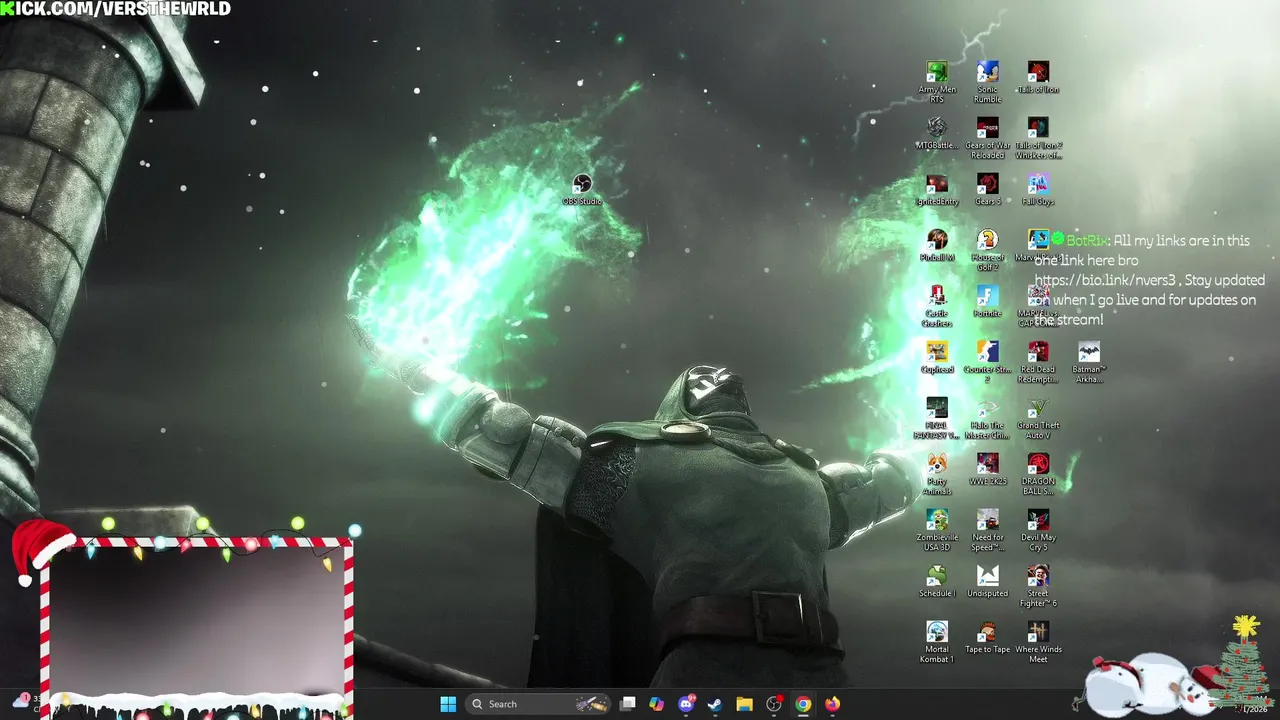The image size is (1280, 720).
Task: Click the Fortnite desktop icon
Action: click(987, 301)
